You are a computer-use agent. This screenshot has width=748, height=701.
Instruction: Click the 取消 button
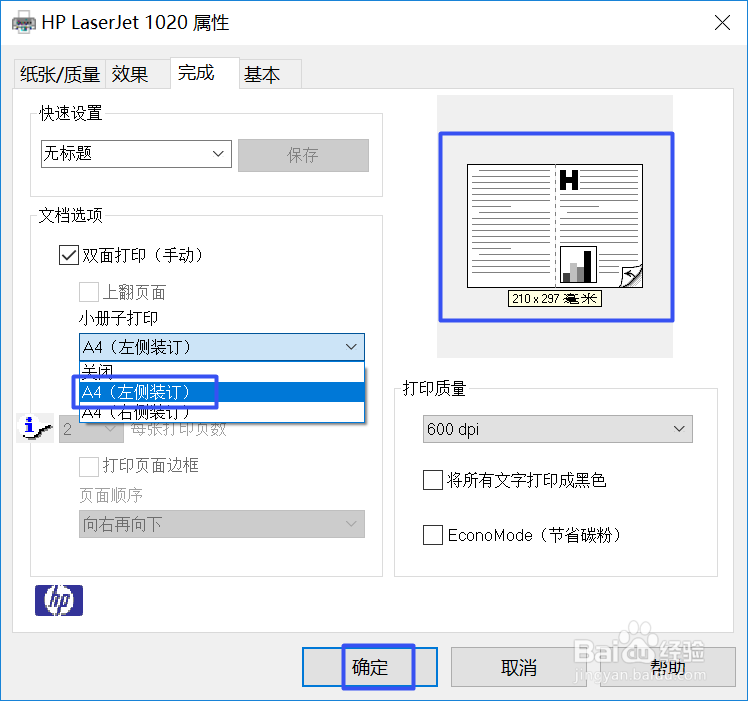[x=519, y=667]
